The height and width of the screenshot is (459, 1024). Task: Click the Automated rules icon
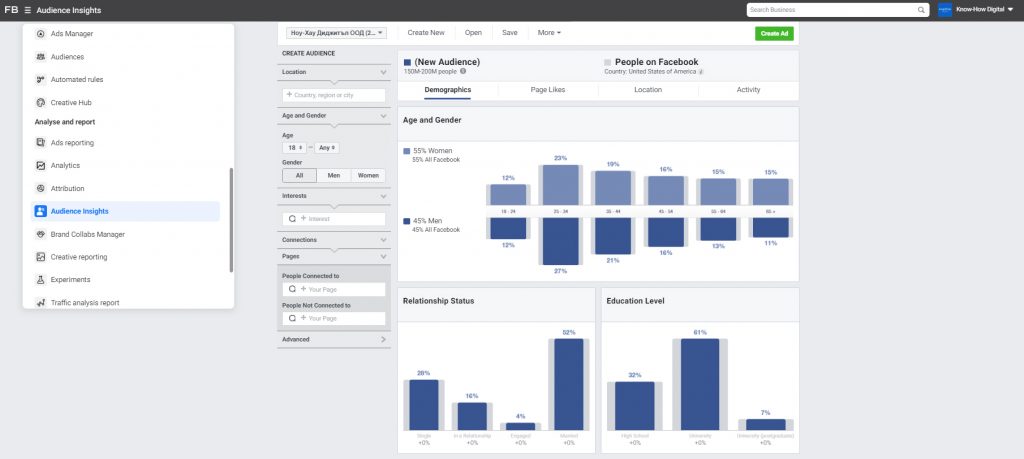(x=40, y=80)
